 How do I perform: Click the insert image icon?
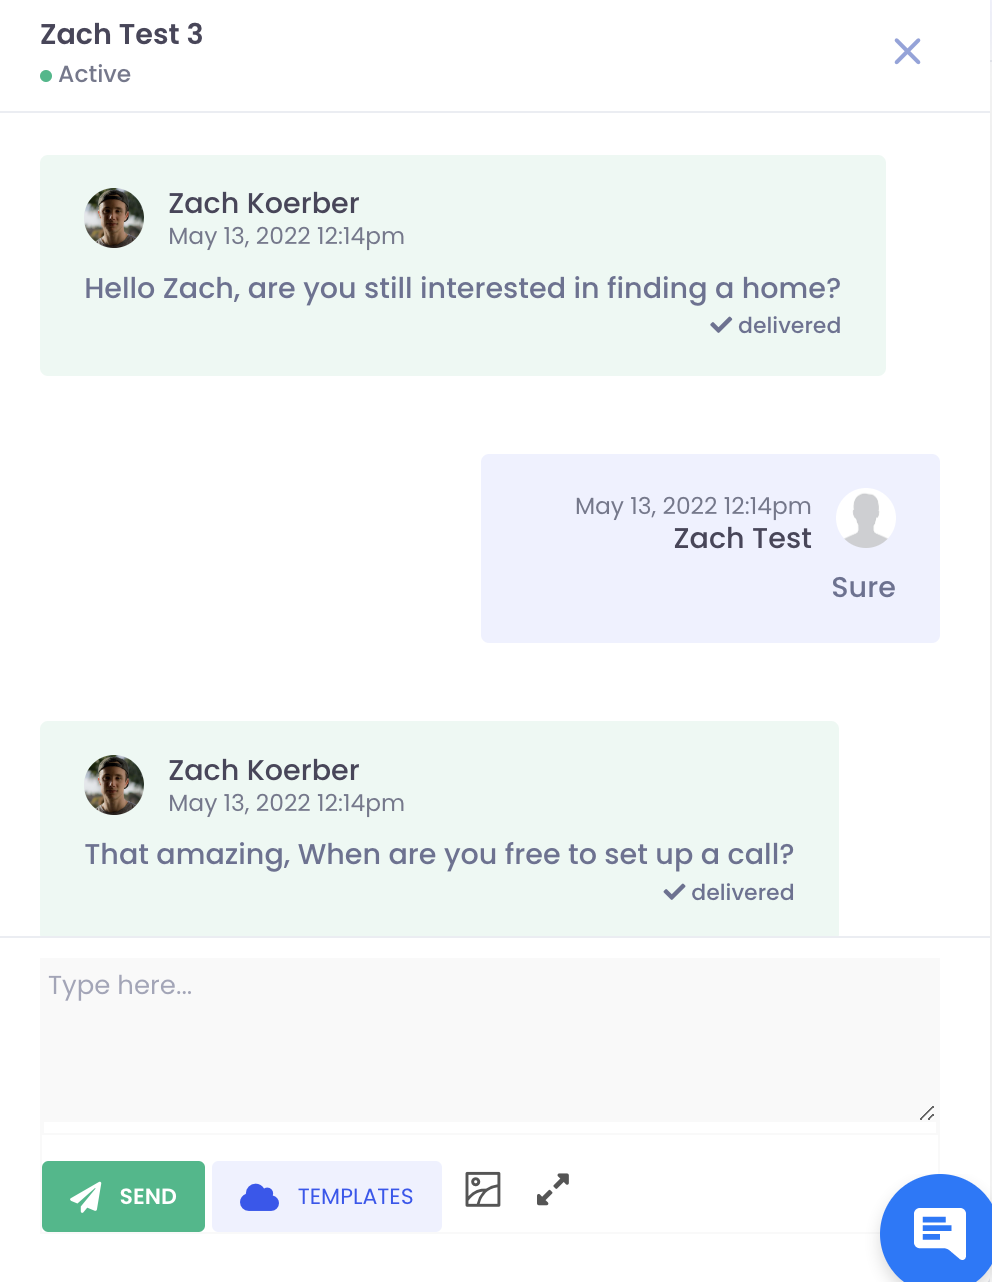click(x=483, y=1190)
